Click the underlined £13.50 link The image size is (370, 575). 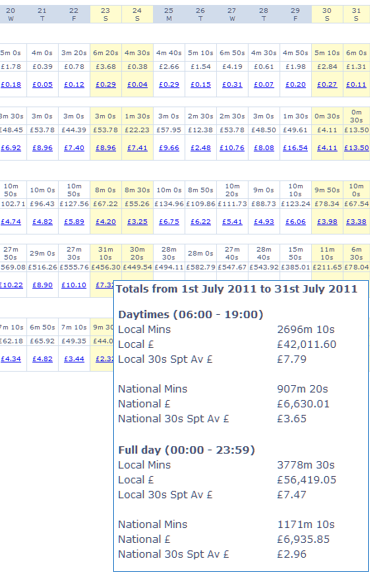pyautogui.click(x=356, y=148)
